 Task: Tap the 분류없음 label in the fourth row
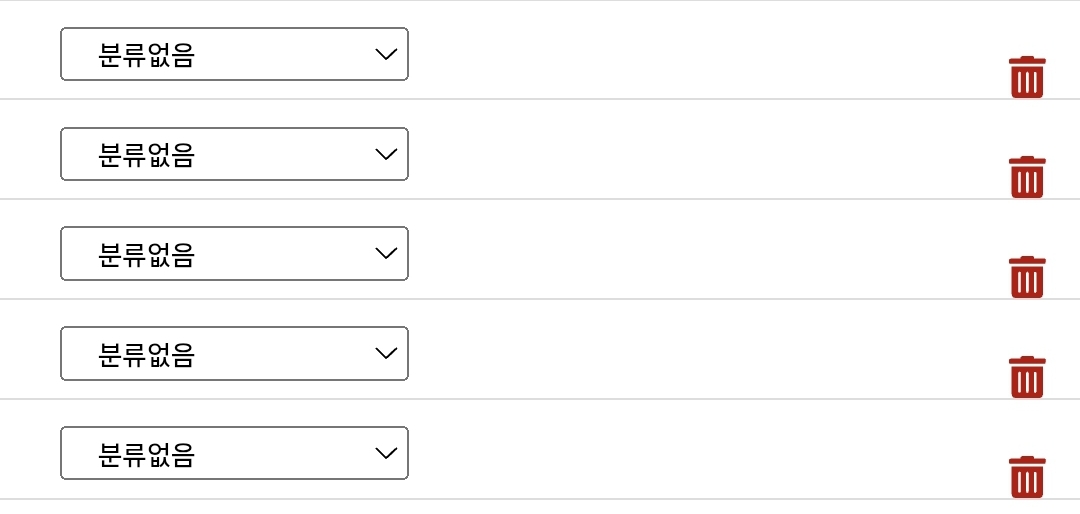point(146,354)
